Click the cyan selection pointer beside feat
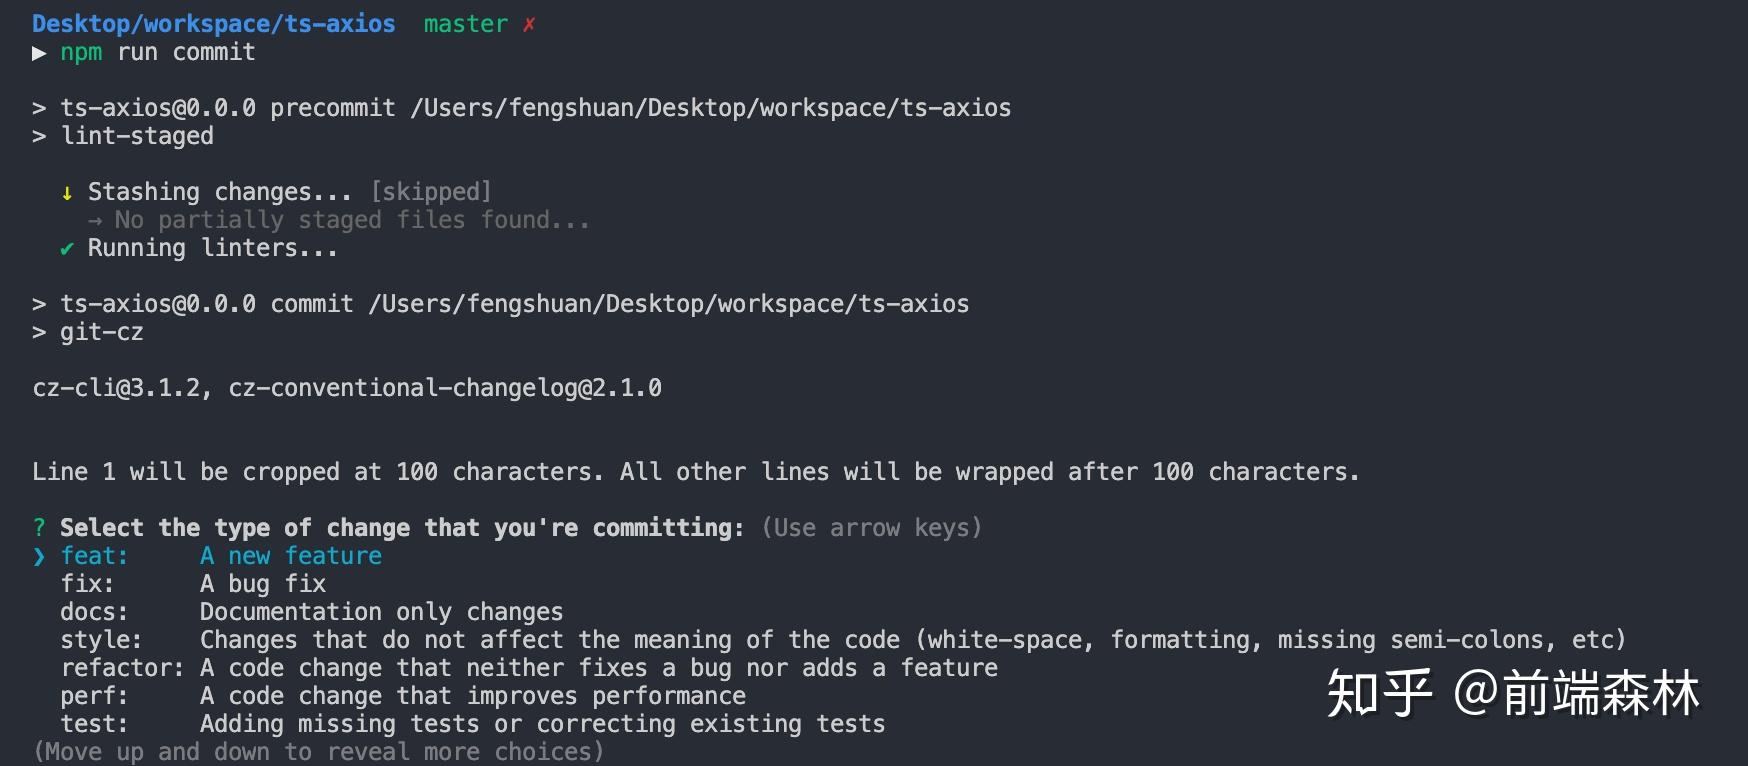The width and height of the screenshot is (1748, 766). pyautogui.click(x=39, y=556)
